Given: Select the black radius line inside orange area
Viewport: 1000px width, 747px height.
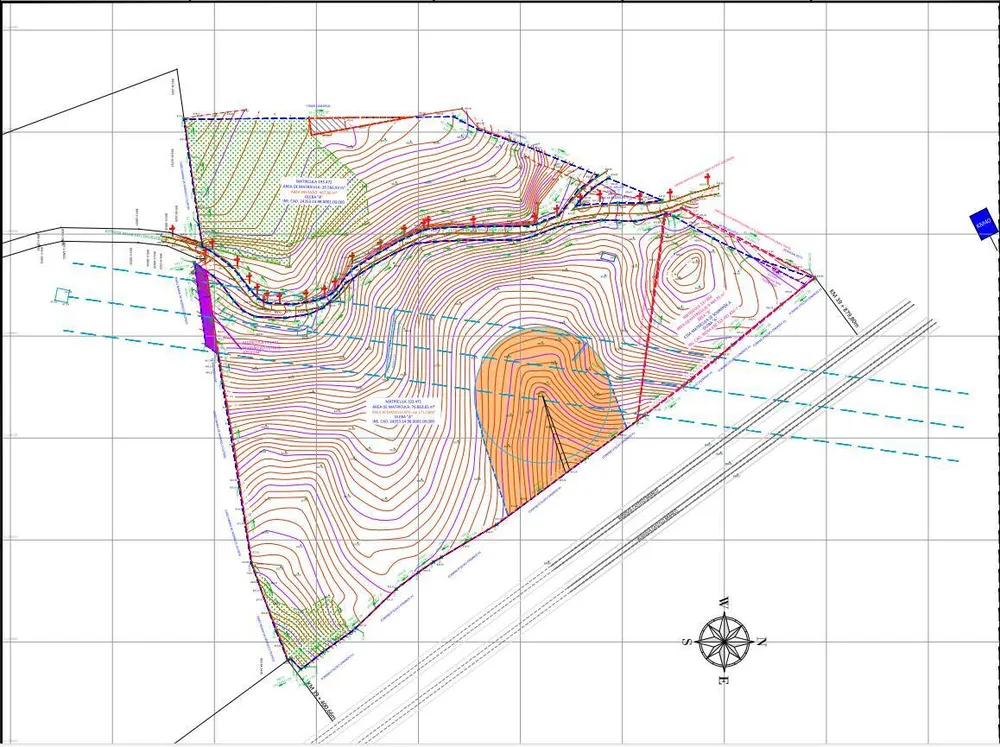Looking at the screenshot, I should [x=555, y=433].
